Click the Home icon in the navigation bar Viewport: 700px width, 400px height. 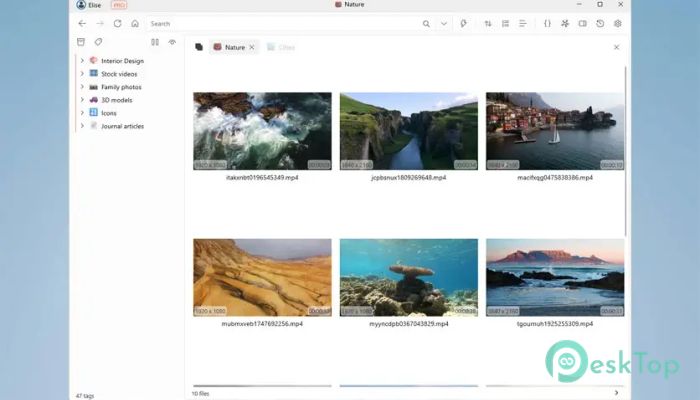[x=134, y=23]
